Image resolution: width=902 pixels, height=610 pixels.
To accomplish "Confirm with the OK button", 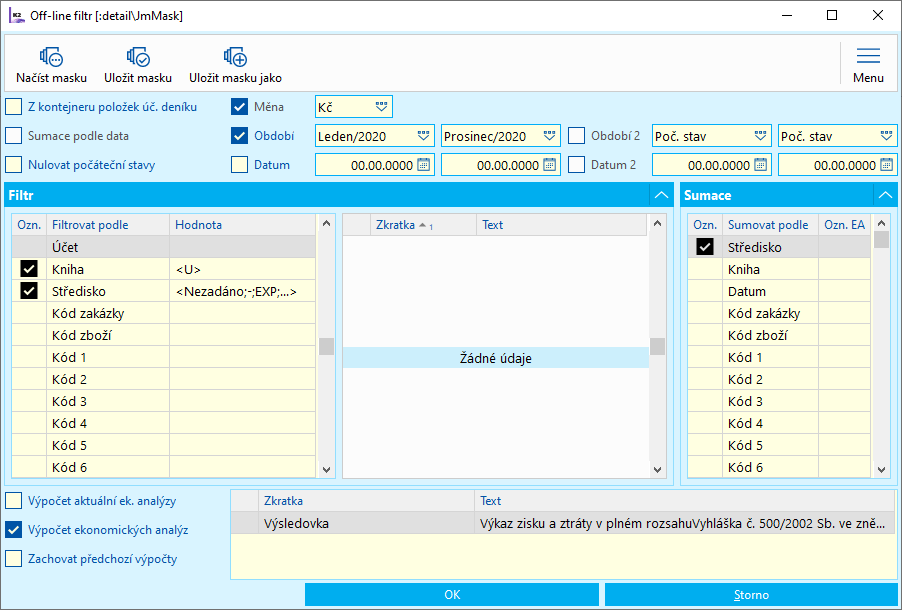I will [452, 595].
